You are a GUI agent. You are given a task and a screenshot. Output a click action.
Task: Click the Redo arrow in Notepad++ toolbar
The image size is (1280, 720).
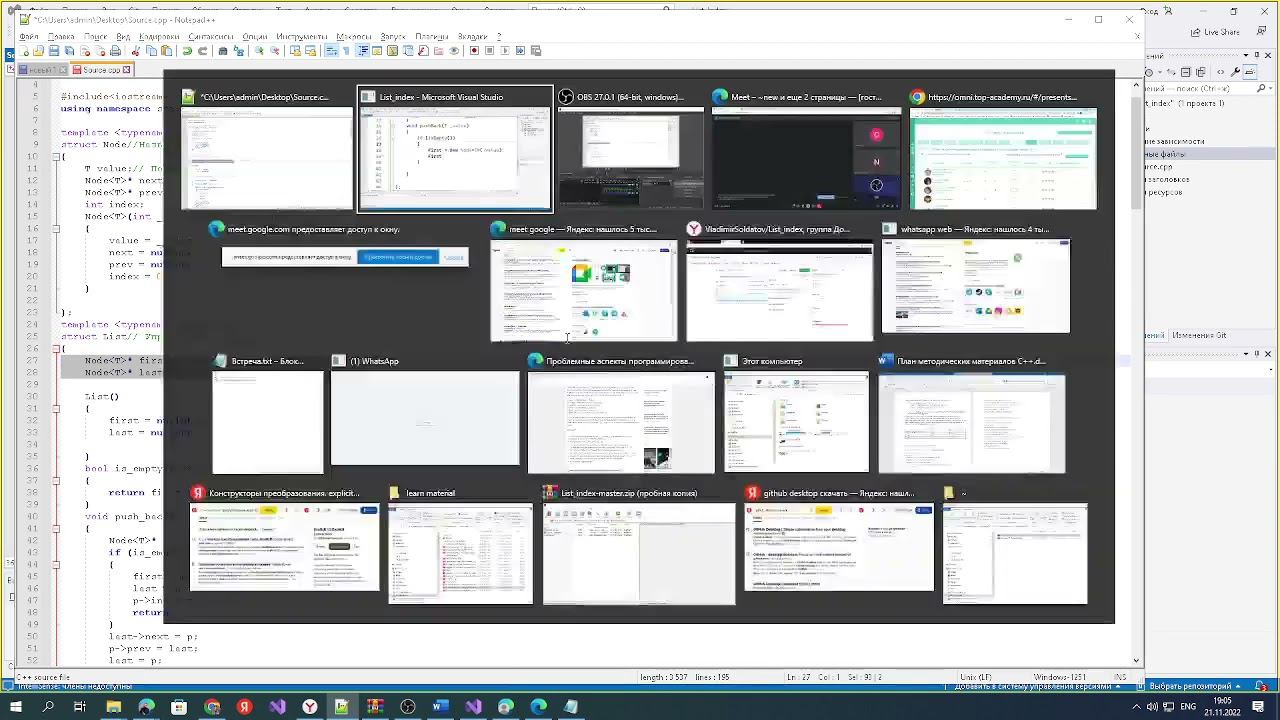pos(202,51)
